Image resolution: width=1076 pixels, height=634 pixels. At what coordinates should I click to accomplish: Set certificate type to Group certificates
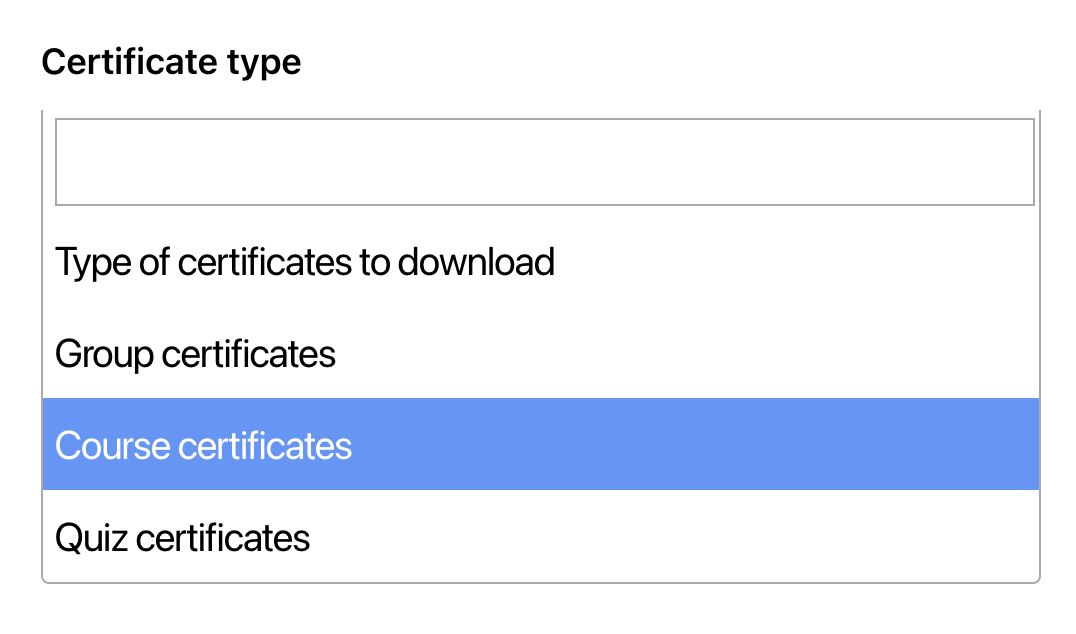click(196, 354)
